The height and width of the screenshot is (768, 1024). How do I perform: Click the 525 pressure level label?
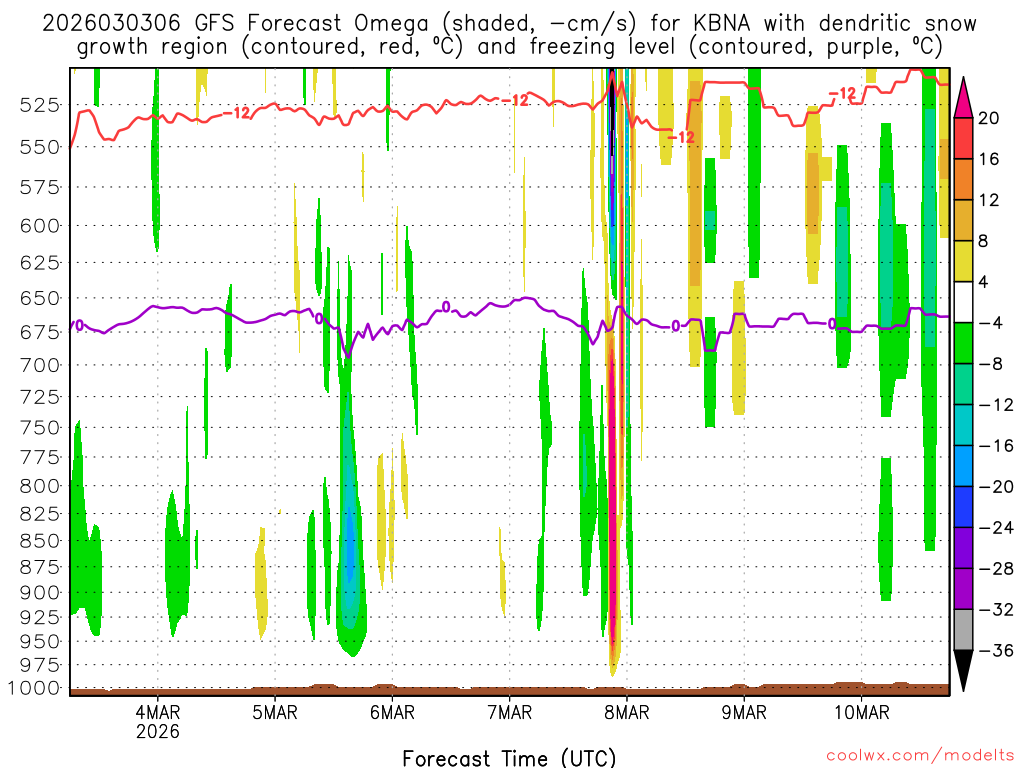[x=39, y=104]
